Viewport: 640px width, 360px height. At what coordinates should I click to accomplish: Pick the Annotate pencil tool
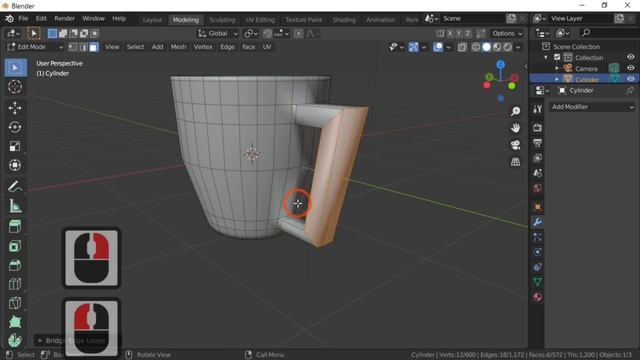click(x=15, y=187)
